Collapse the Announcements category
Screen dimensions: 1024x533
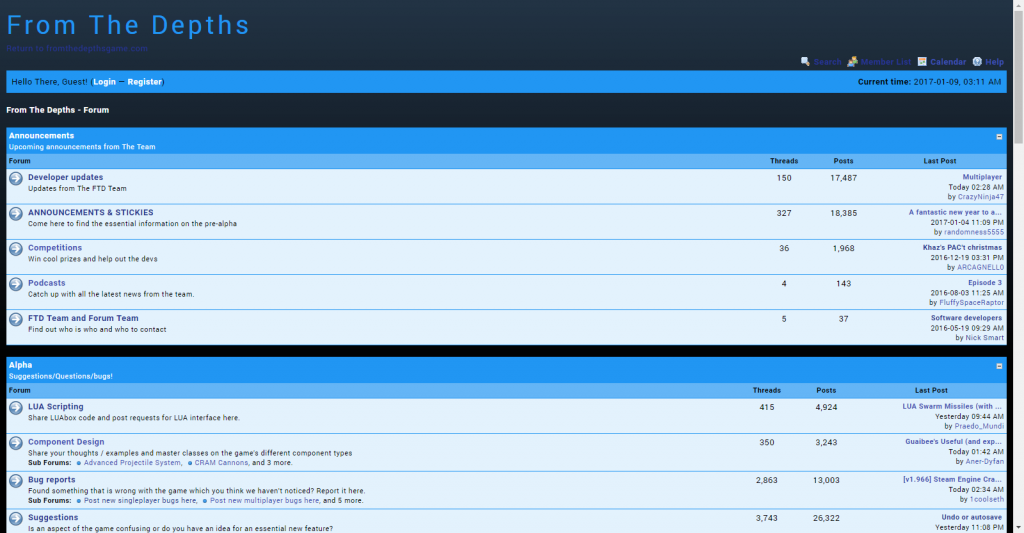[999, 137]
